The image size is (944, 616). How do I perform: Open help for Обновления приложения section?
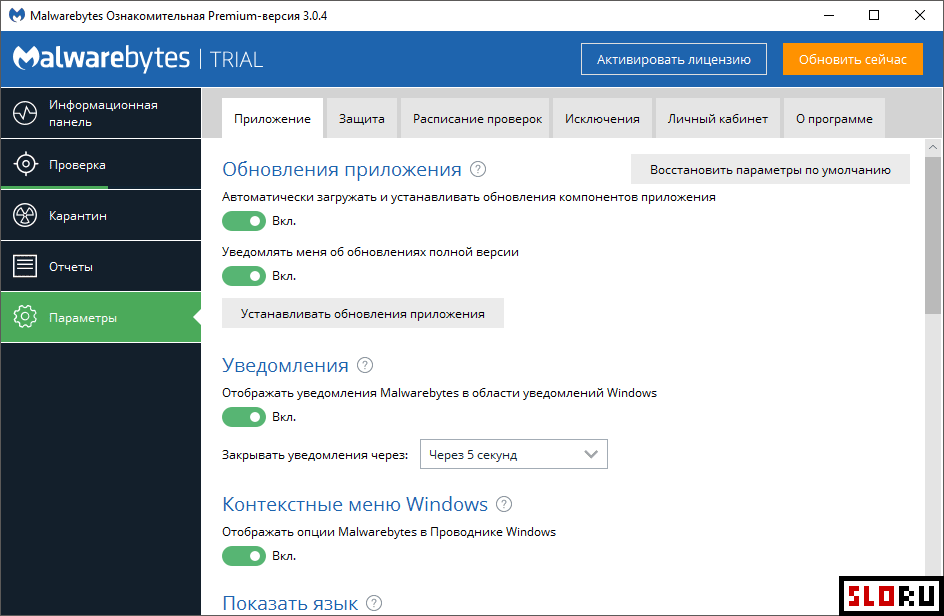pyautogui.click(x=478, y=169)
